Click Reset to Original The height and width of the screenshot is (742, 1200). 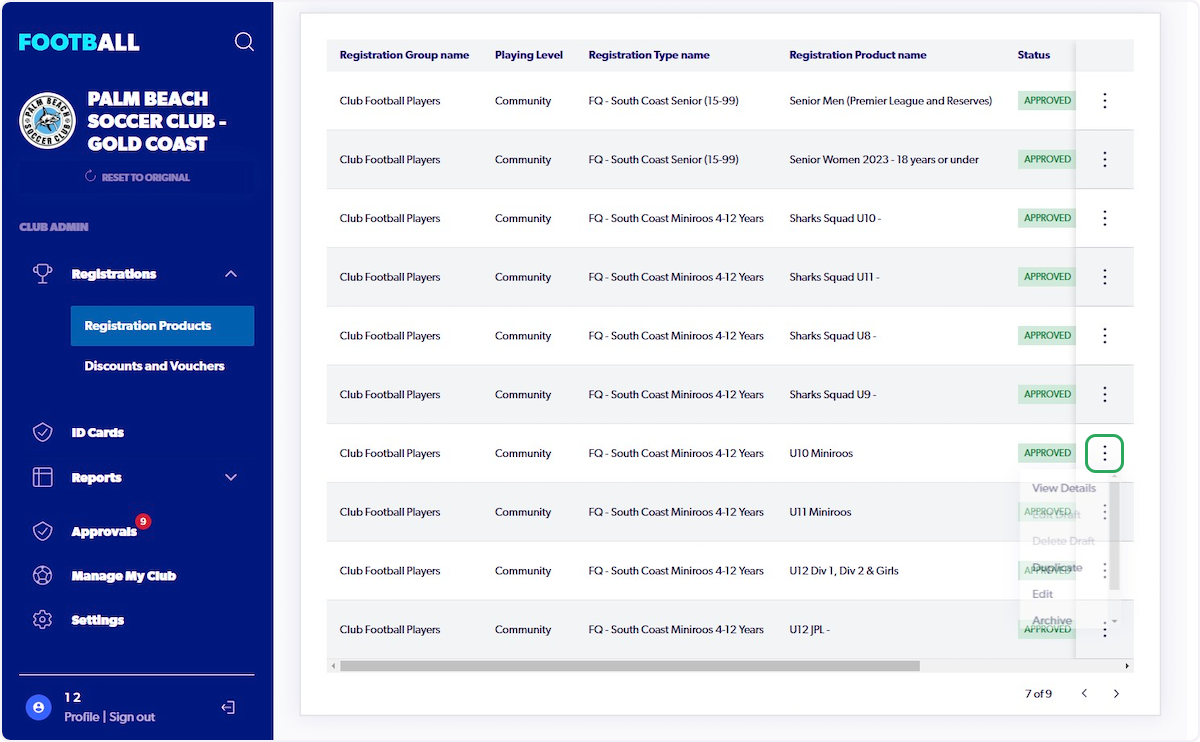coord(137,177)
